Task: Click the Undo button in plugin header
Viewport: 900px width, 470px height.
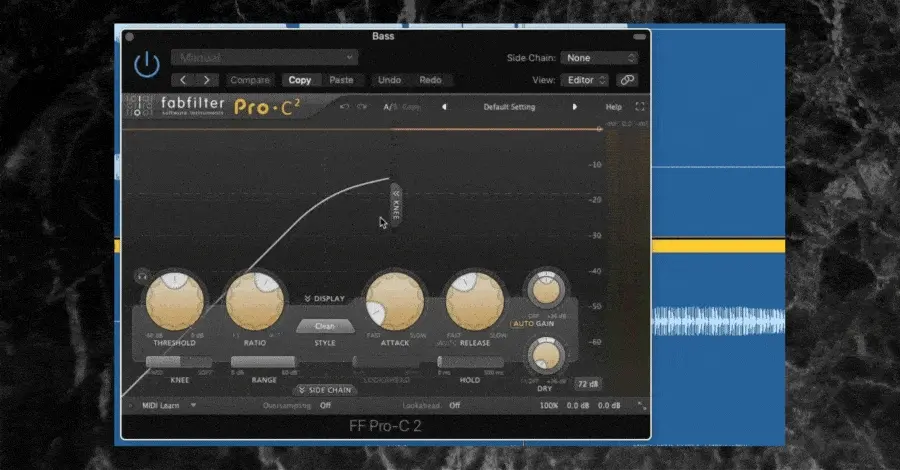Action: (389, 80)
